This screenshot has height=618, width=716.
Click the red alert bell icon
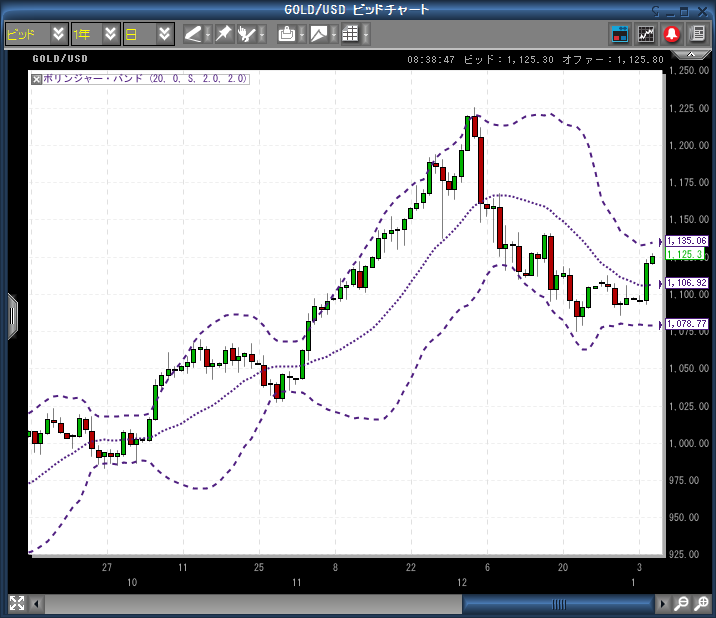[670, 34]
